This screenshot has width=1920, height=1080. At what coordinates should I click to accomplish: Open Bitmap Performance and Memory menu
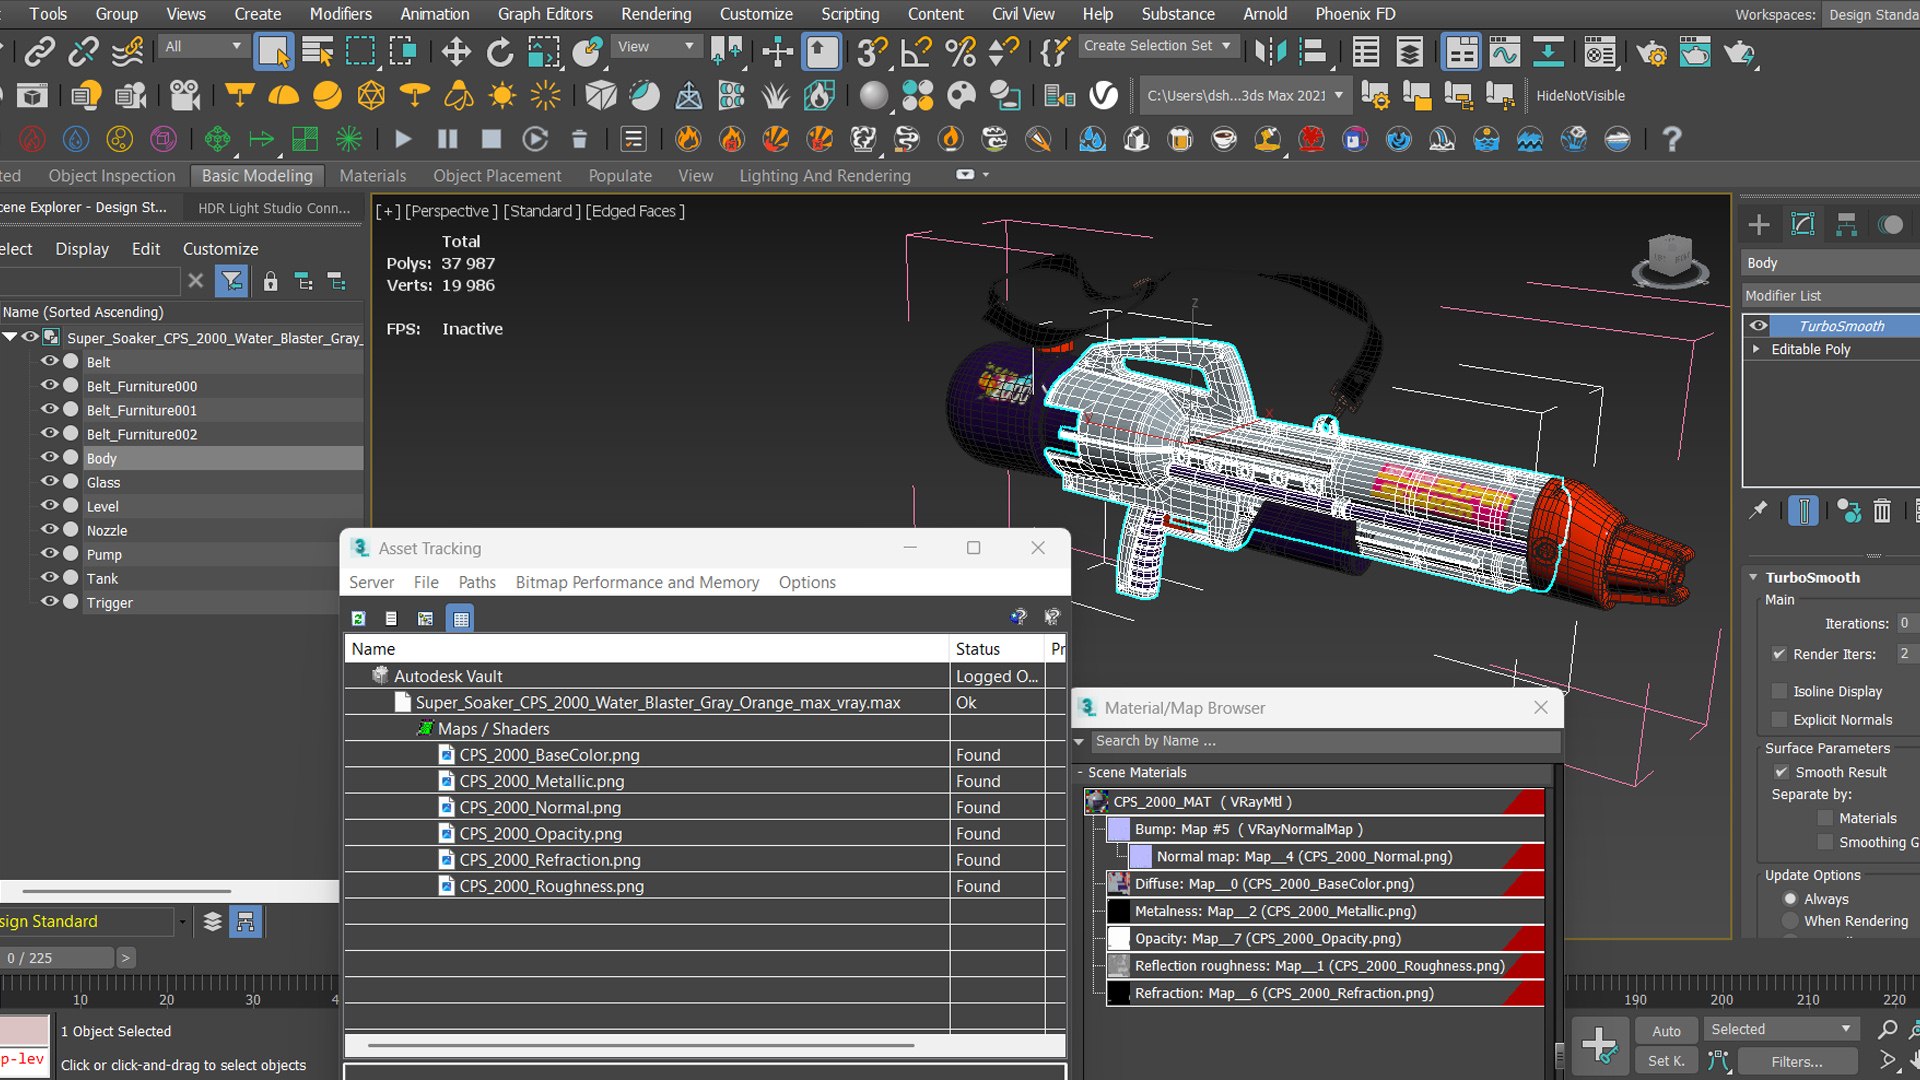click(x=637, y=582)
